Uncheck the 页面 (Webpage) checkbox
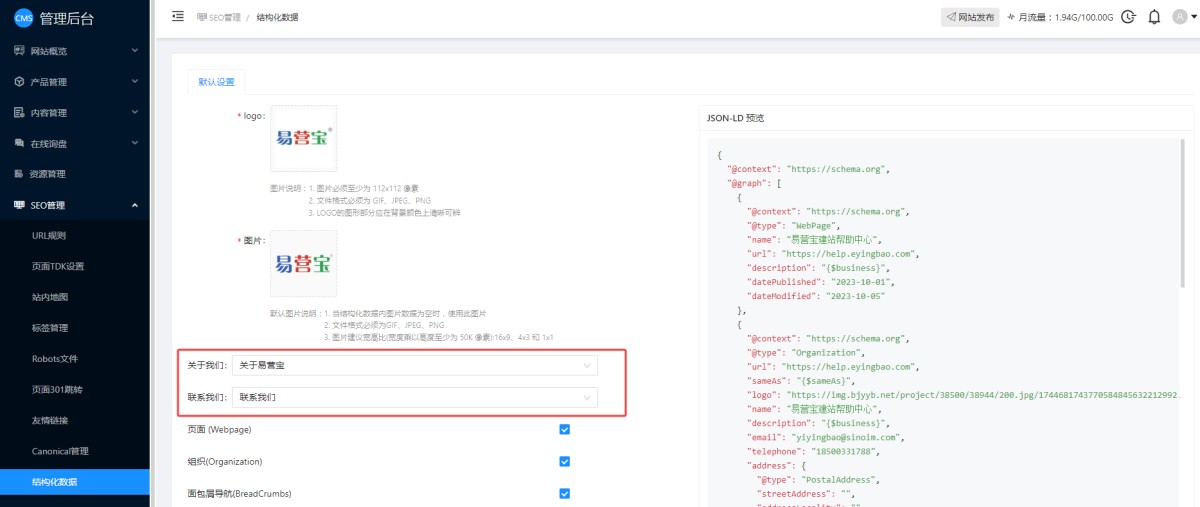 tap(564, 429)
